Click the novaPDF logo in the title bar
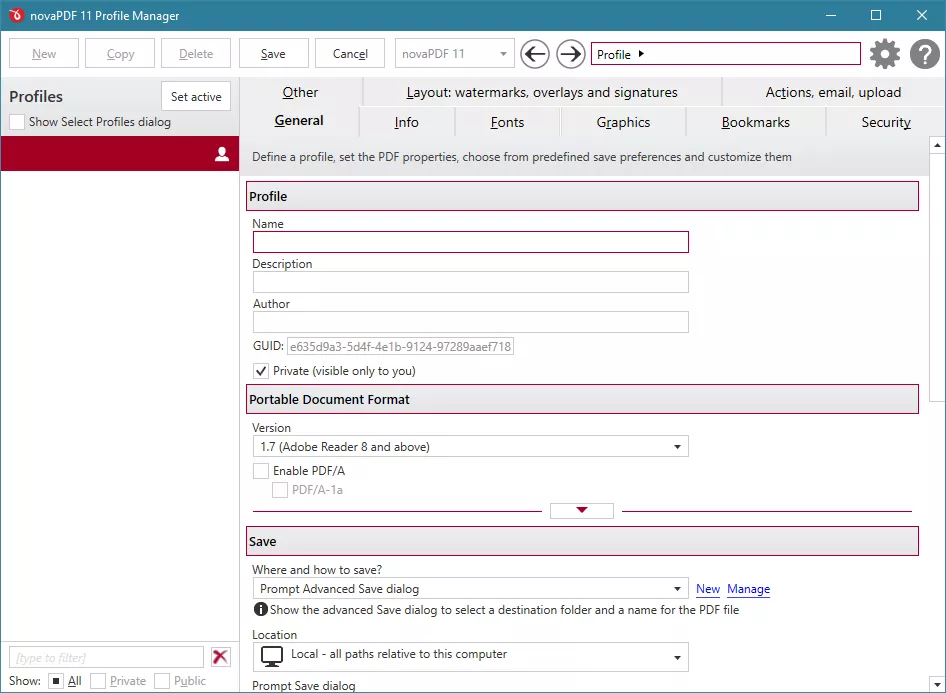The width and height of the screenshot is (946, 693). point(14,15)
